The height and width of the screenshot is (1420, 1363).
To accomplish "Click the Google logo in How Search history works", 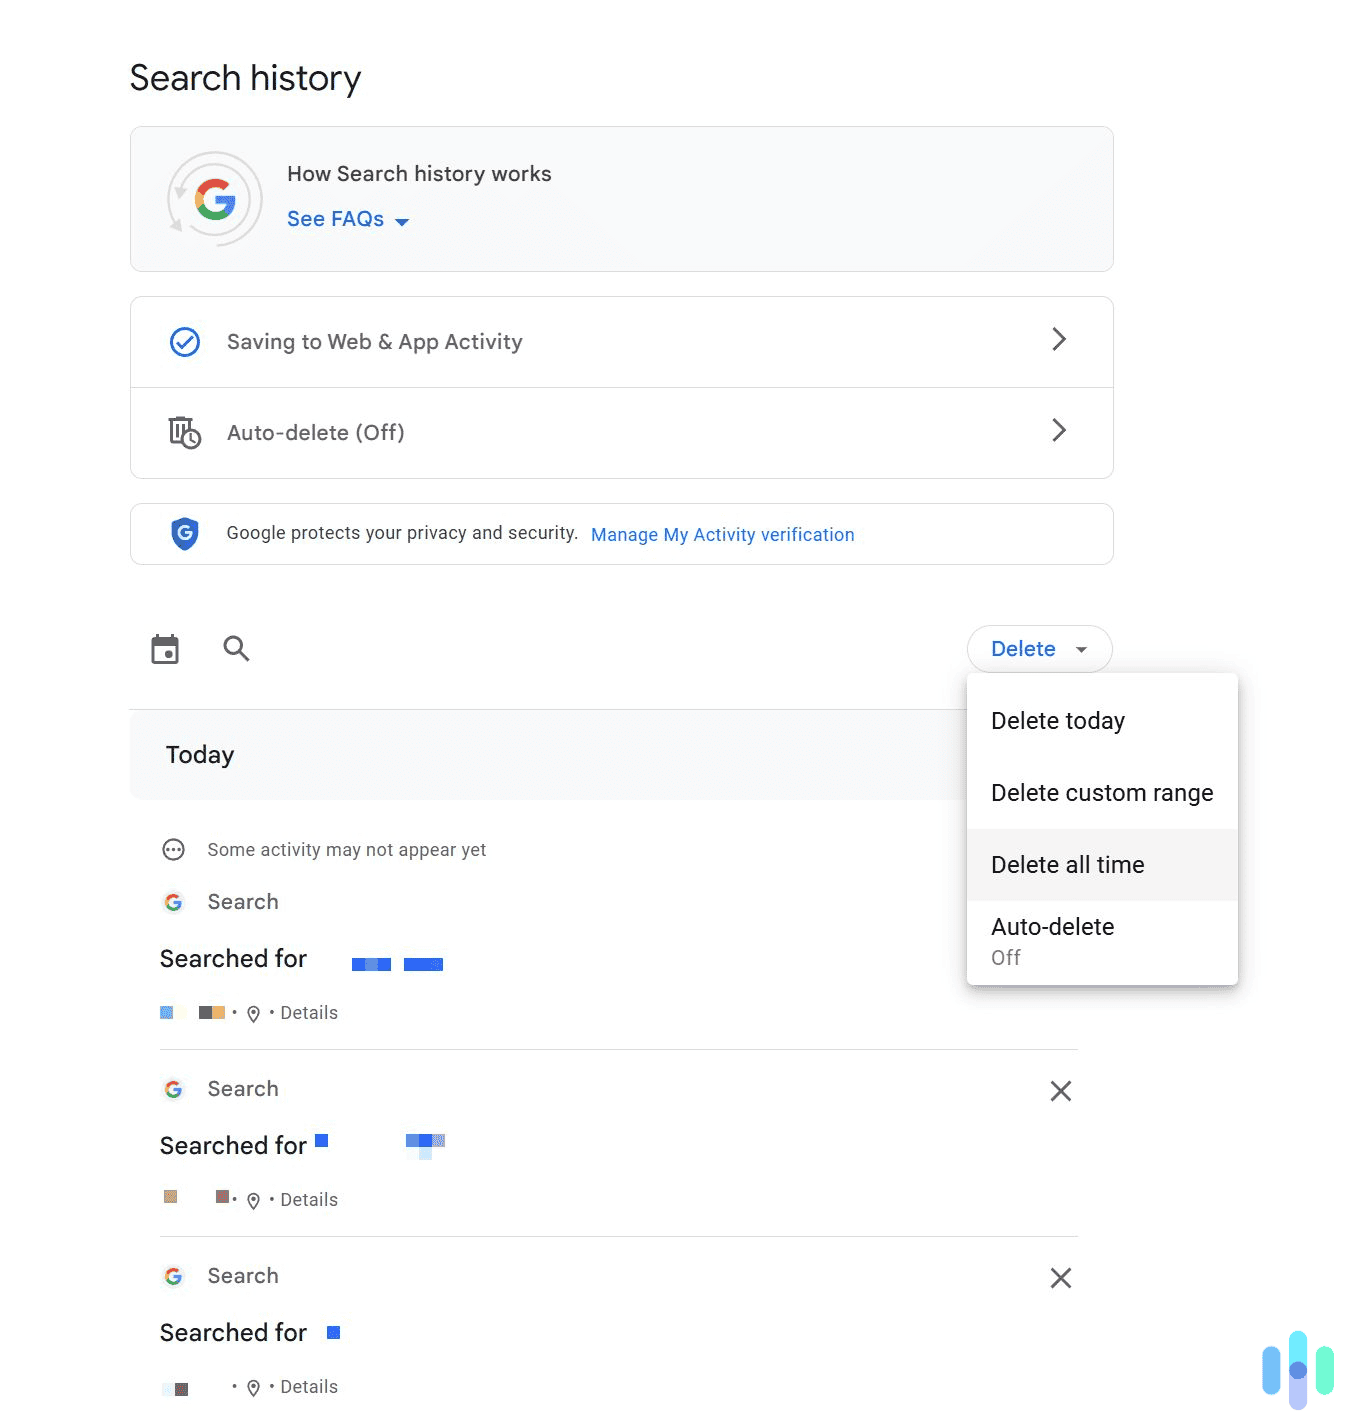I will (214, 199).
